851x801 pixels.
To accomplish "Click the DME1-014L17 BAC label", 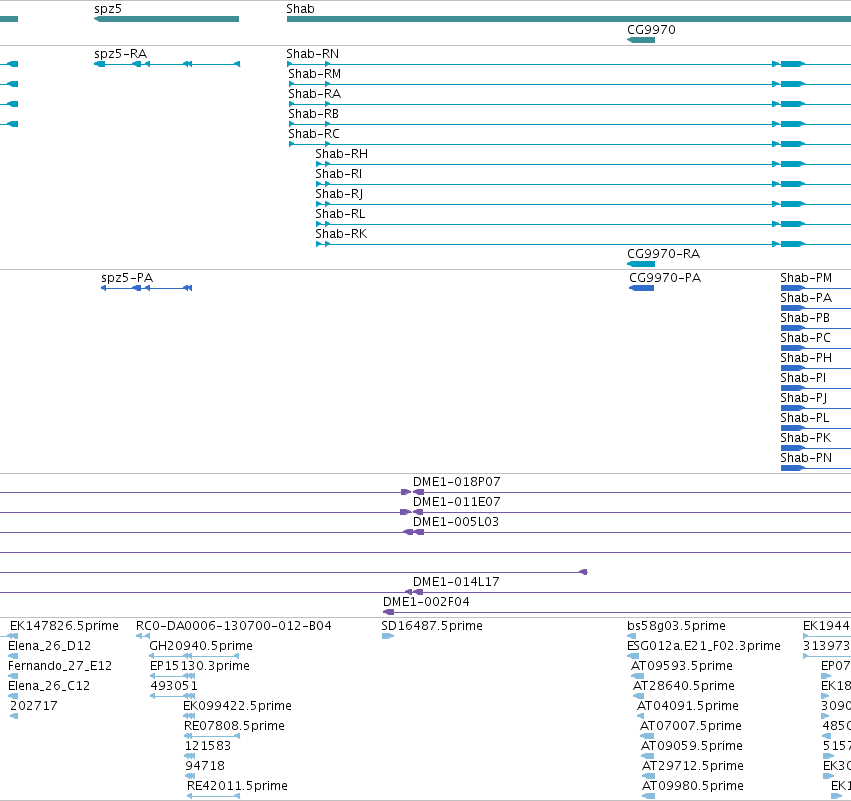I will (456, 582).
